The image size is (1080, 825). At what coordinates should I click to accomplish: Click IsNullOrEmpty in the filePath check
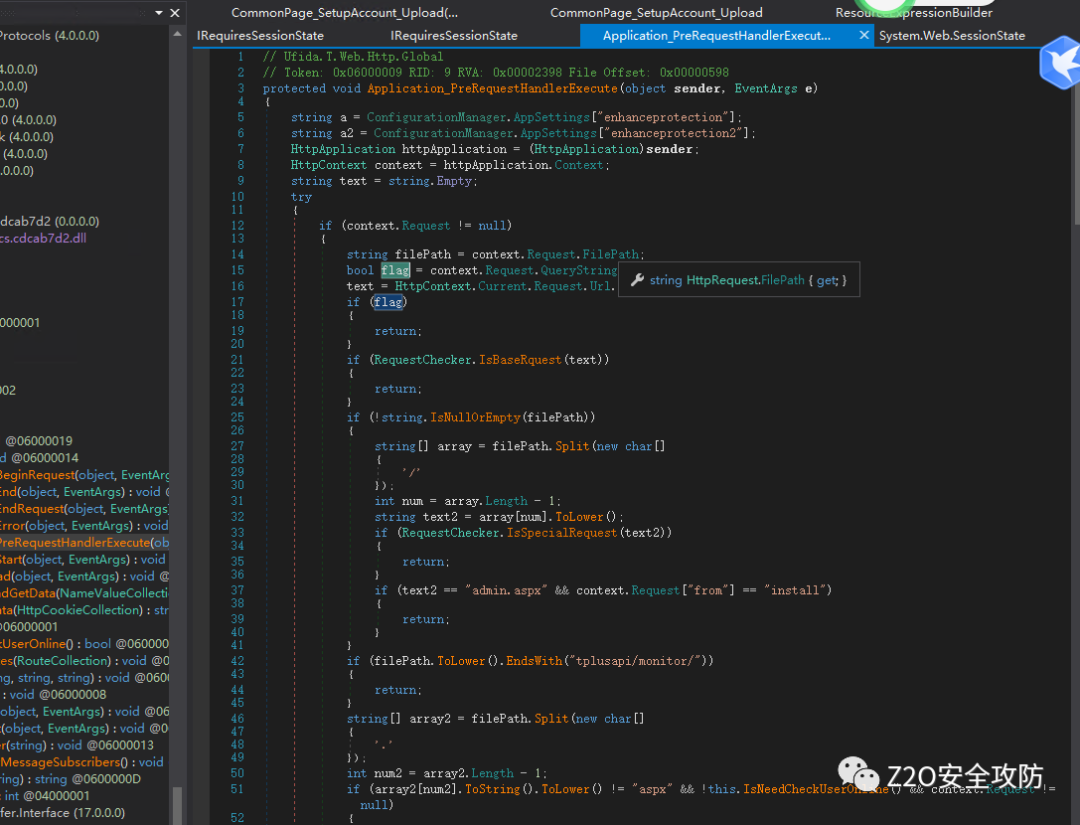475,417
